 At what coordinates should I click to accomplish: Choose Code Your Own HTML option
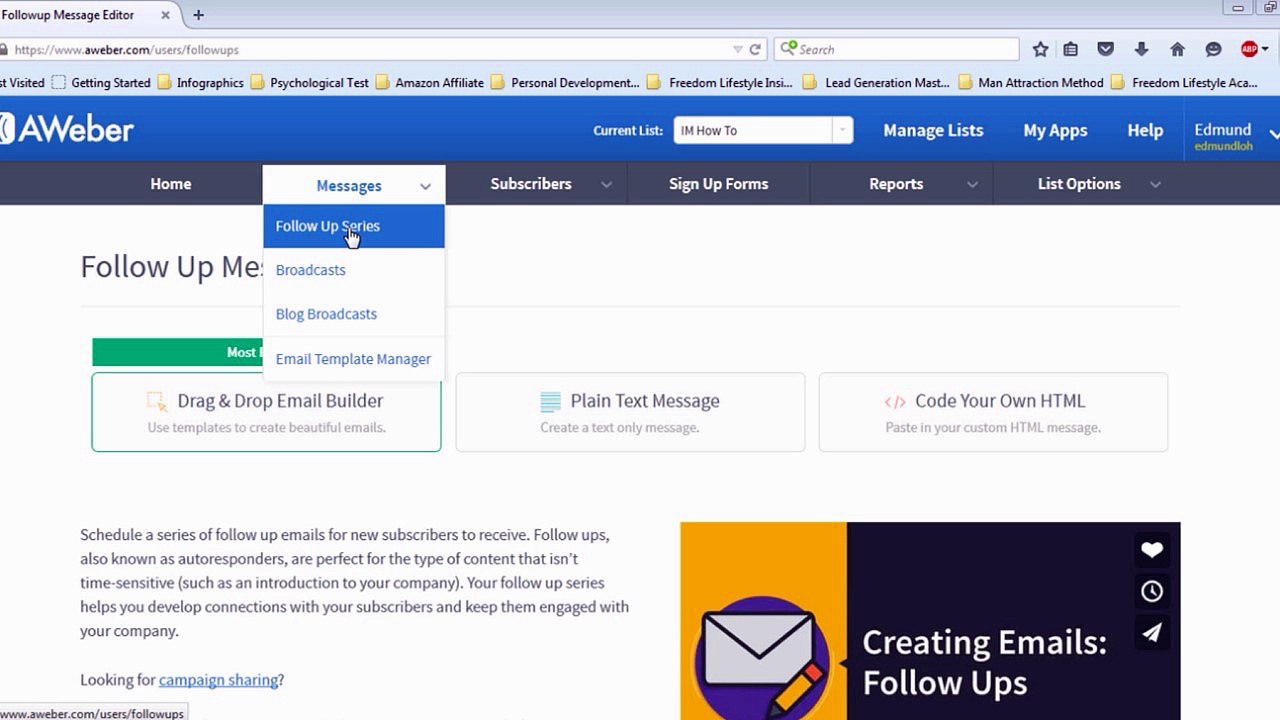pos(993,412)
